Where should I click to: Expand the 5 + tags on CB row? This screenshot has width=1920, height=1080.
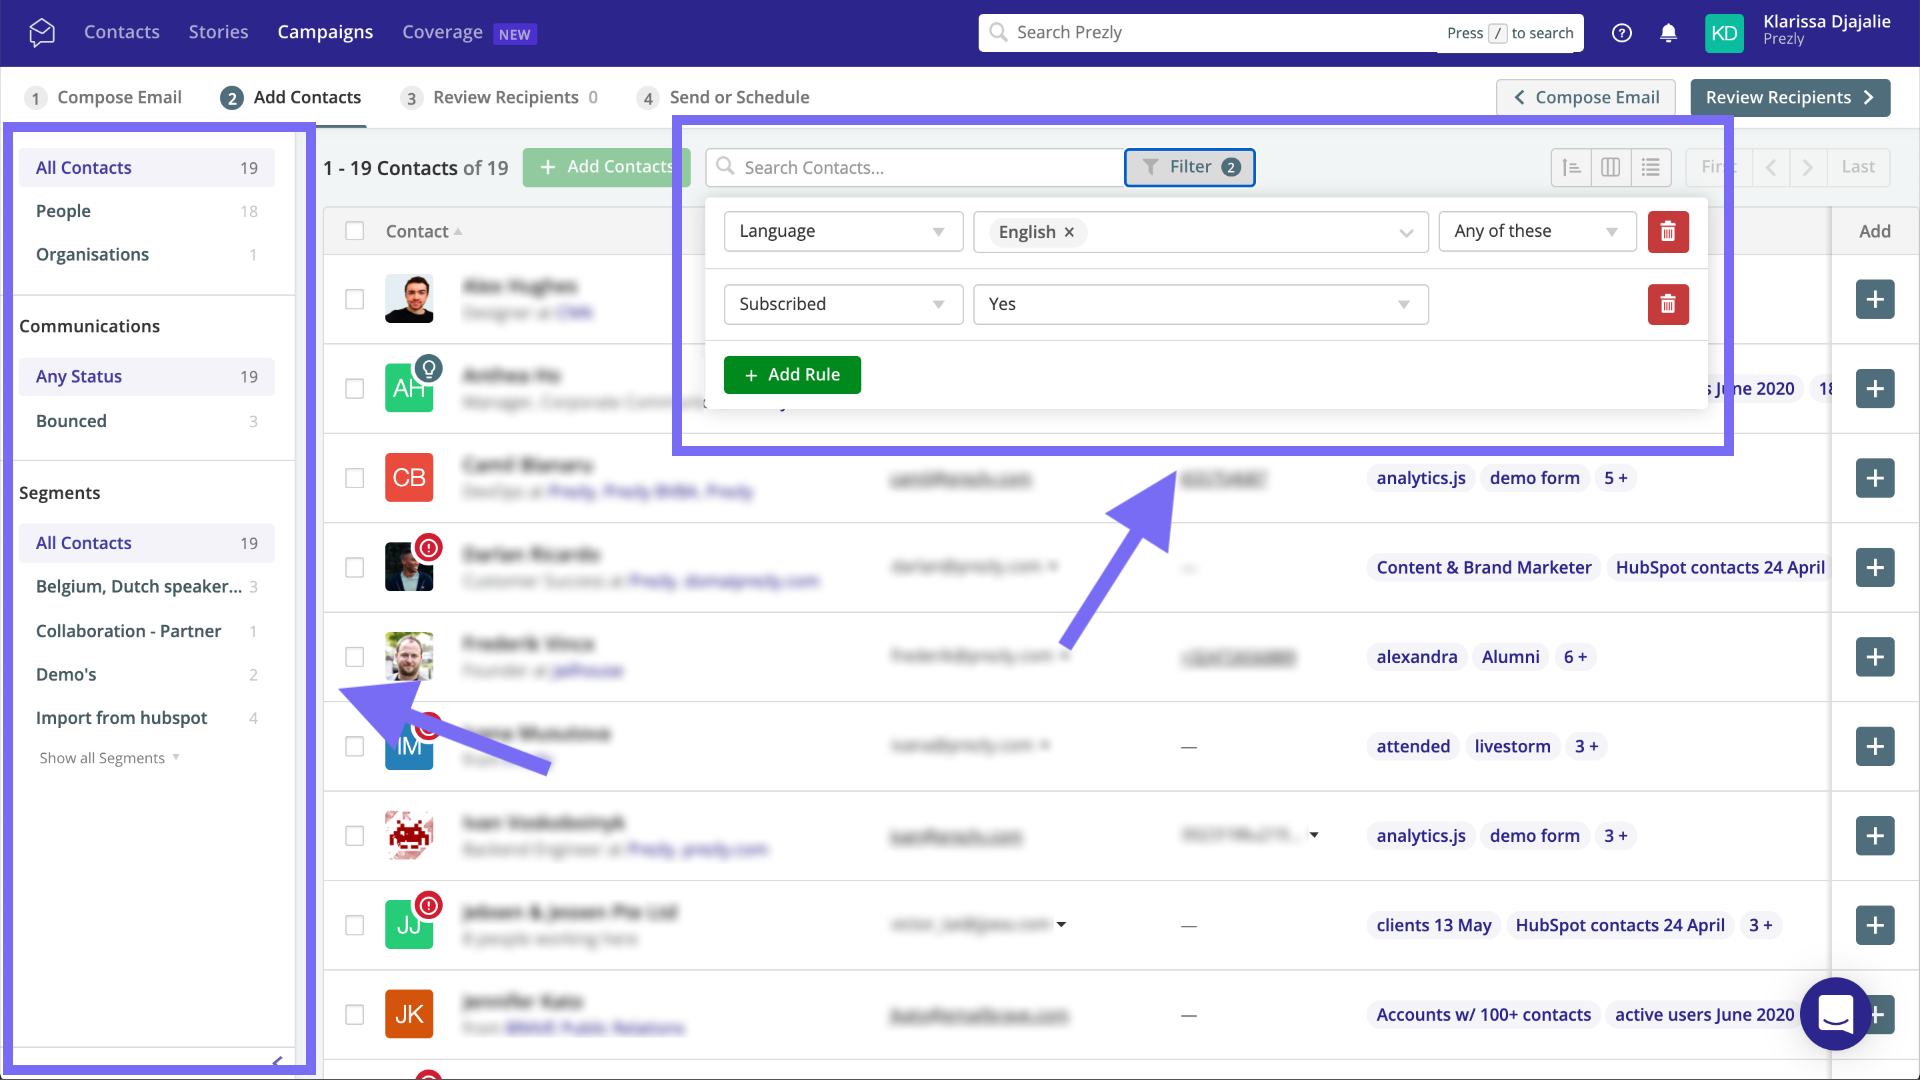click(x=1615, y=478)
